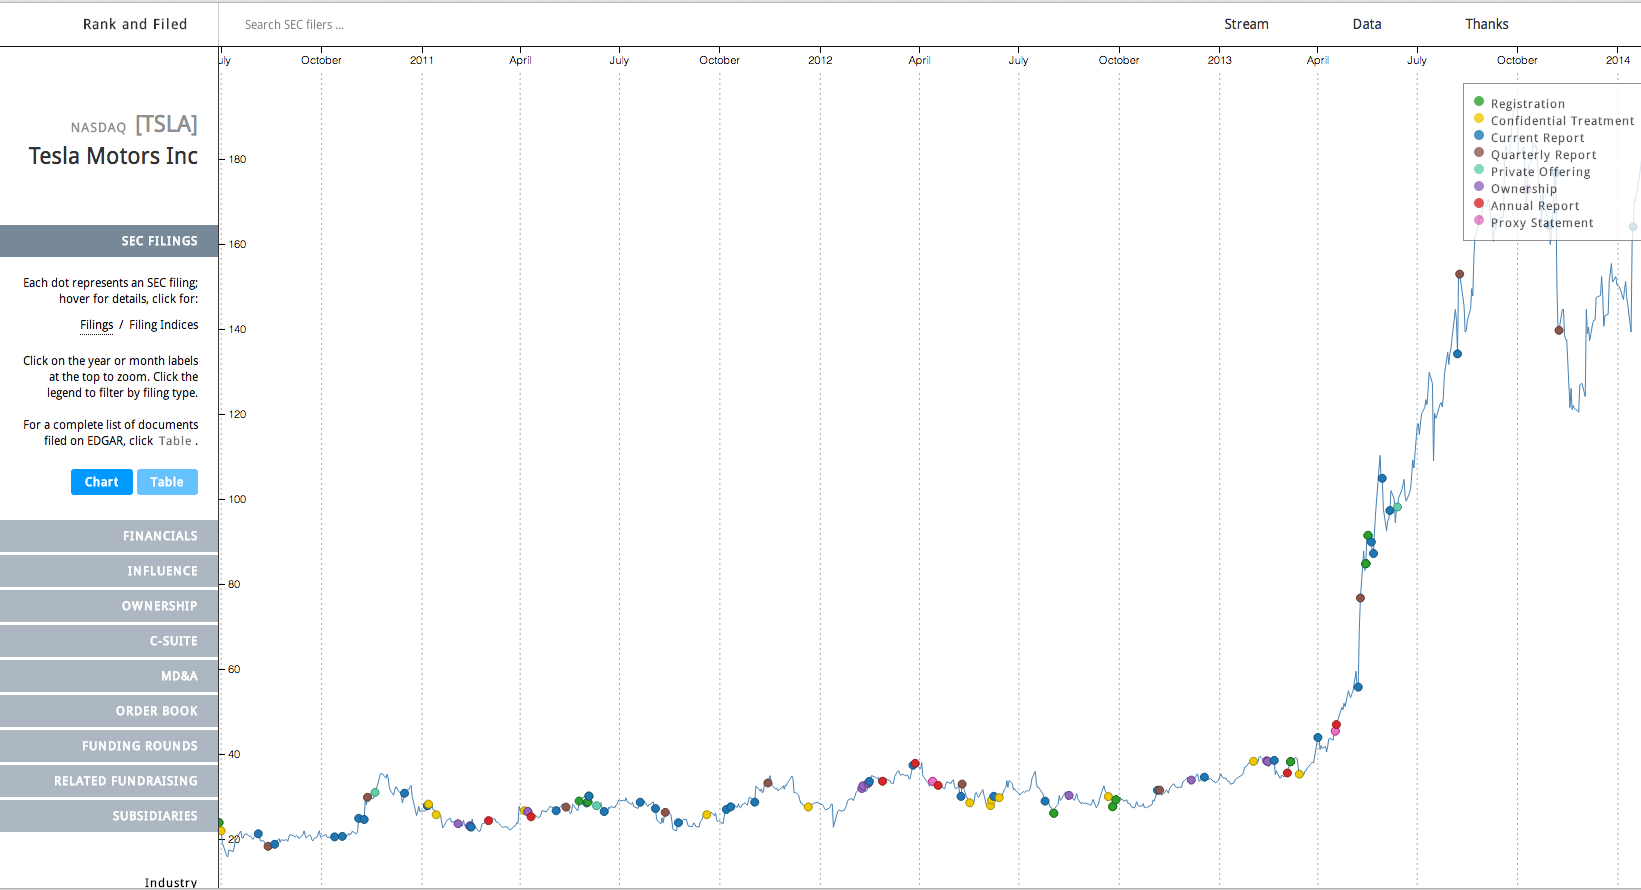This screenshot has width=1641, height=890.
Task: Expand the Financials sidebar section
Action: (109, 536)
